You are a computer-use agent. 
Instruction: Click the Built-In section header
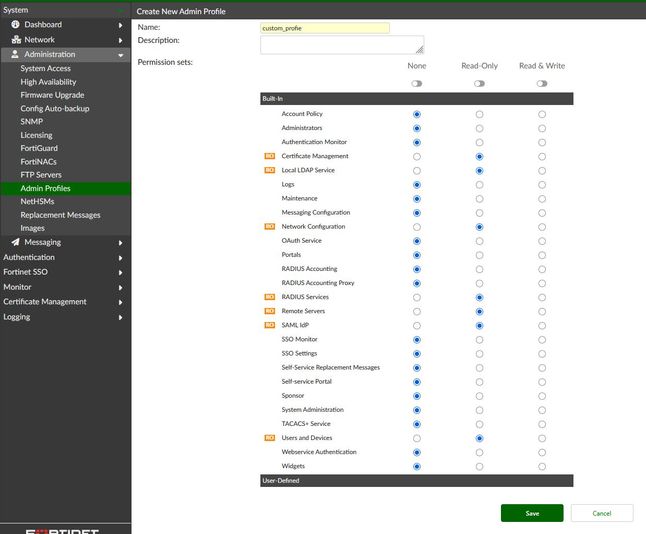(x=417, y=98)
